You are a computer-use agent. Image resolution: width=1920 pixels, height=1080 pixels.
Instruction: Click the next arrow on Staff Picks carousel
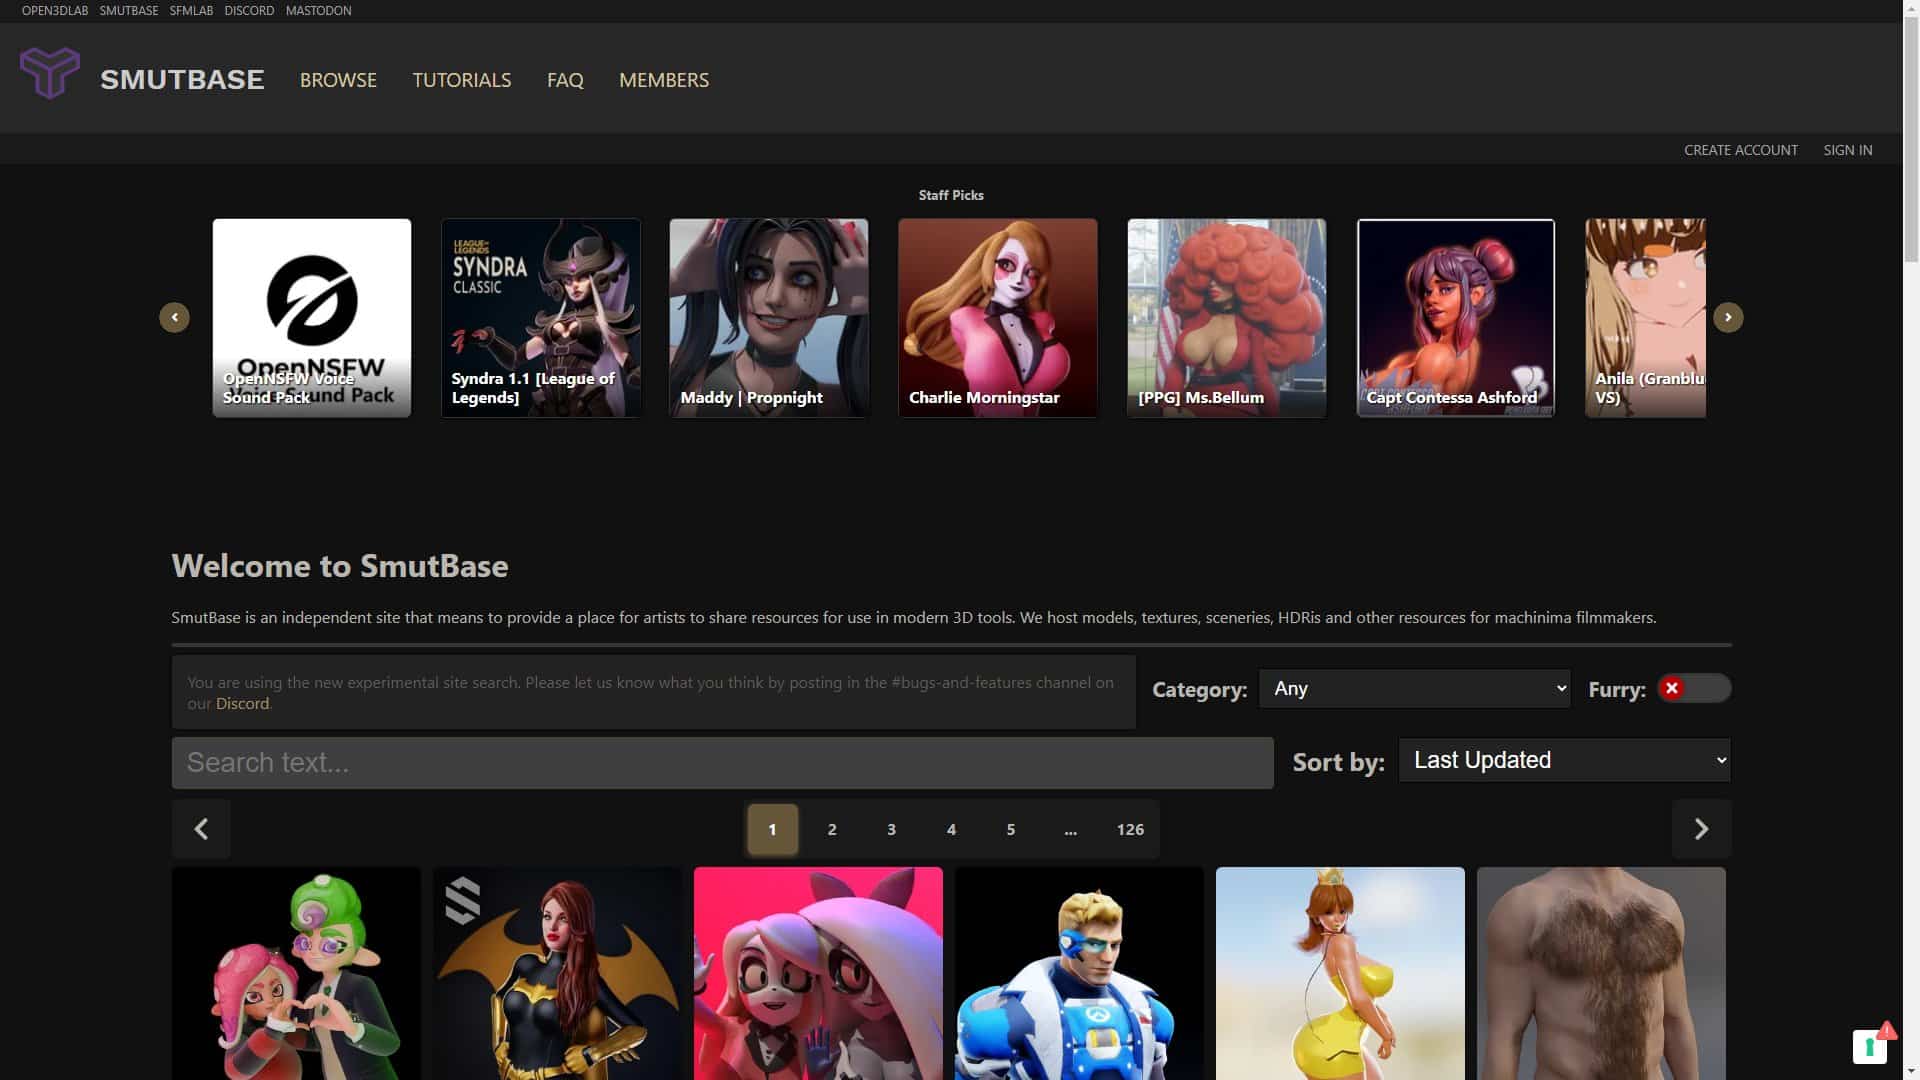[x=1728, y=317]
